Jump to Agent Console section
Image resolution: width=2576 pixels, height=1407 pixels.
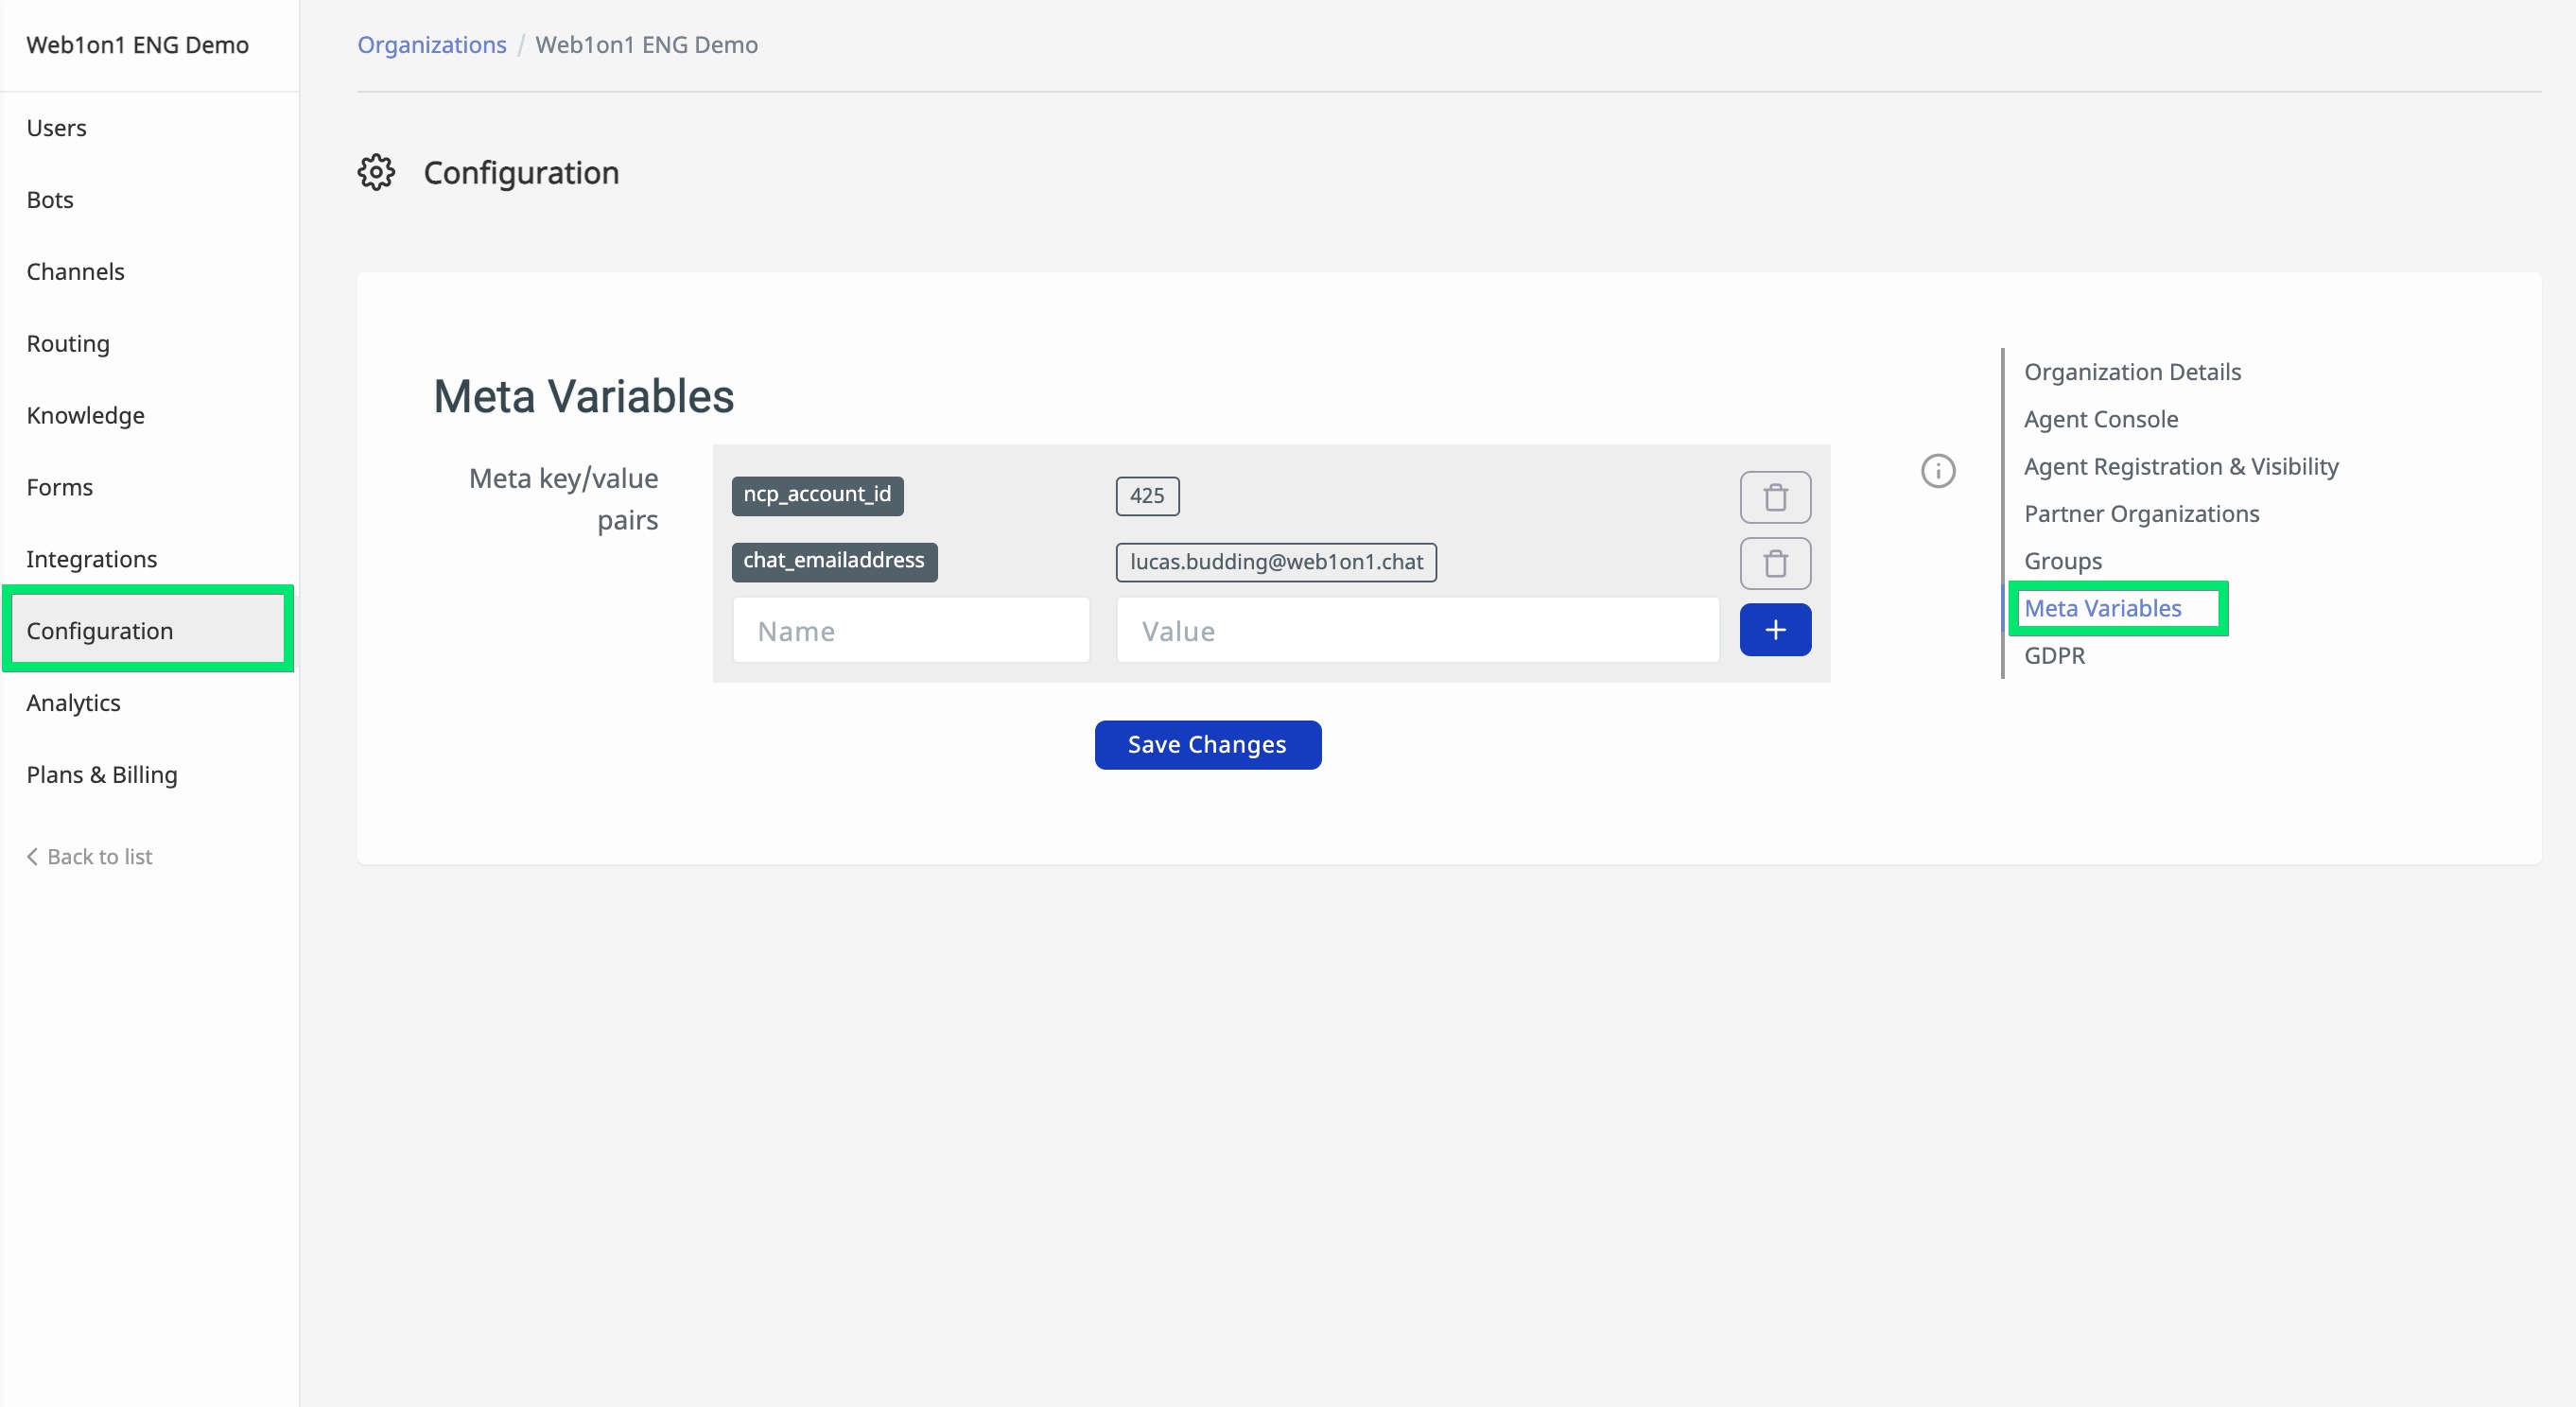pos(2100,420)
